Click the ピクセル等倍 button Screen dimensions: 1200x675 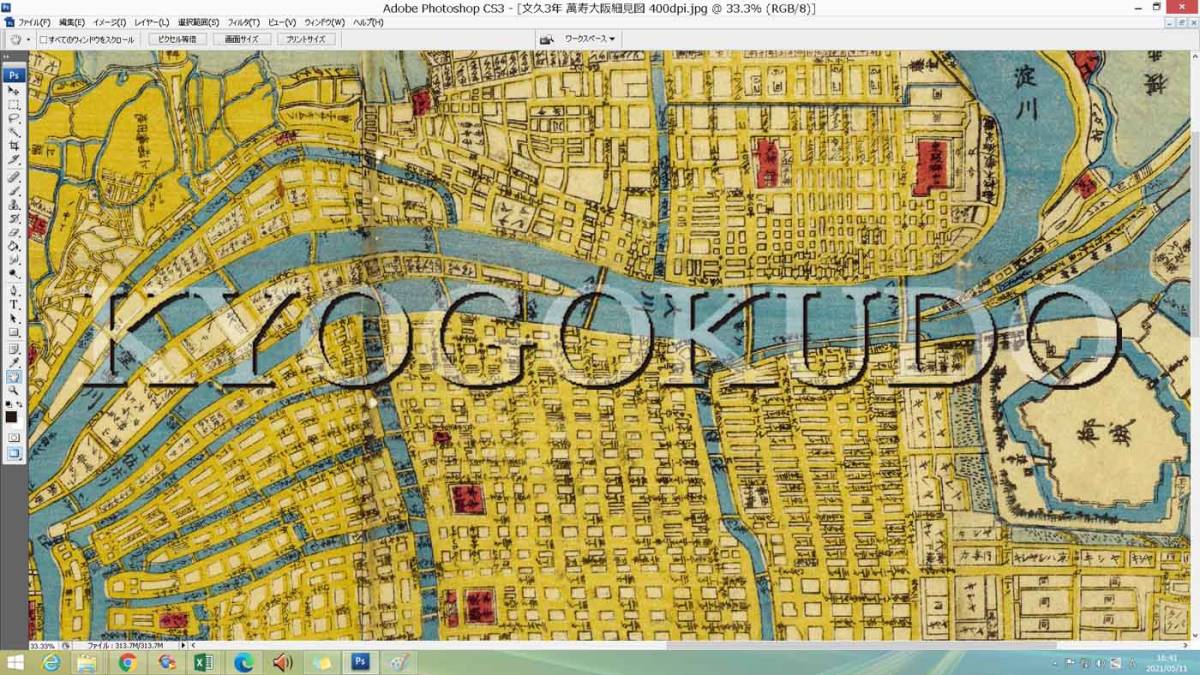[x=178, y=39]
